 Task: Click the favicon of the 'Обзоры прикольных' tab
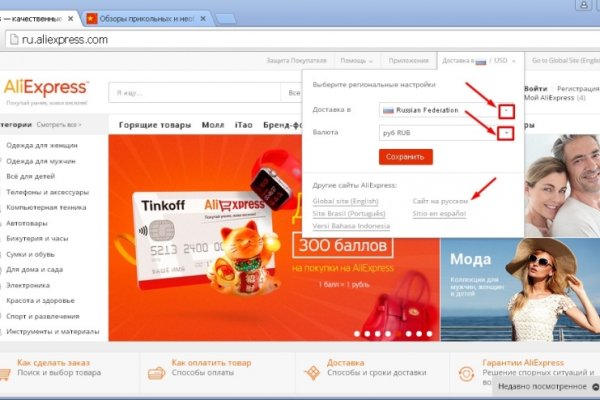pyautogui.click(x=92, y=17)
